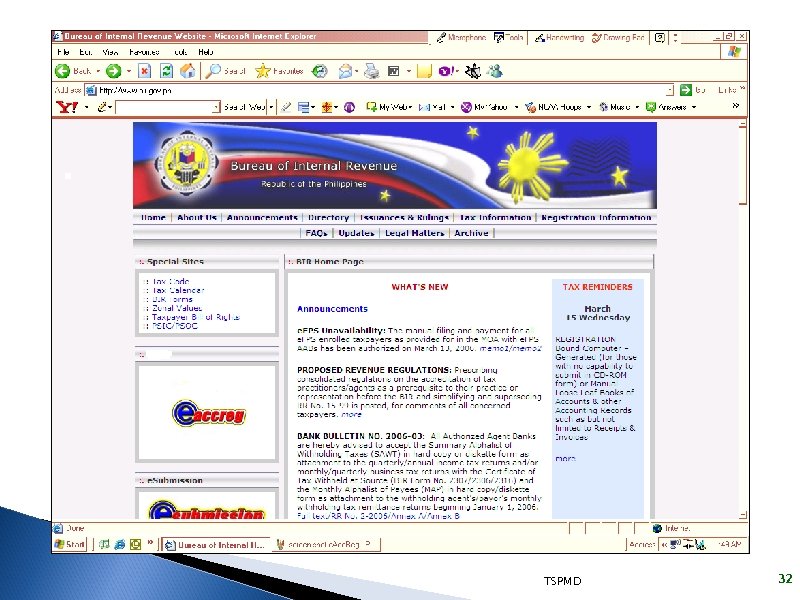Viewport: 800px width, 600px height.
Task: Open the Handwriting language bar button
Action: (559, 37)
